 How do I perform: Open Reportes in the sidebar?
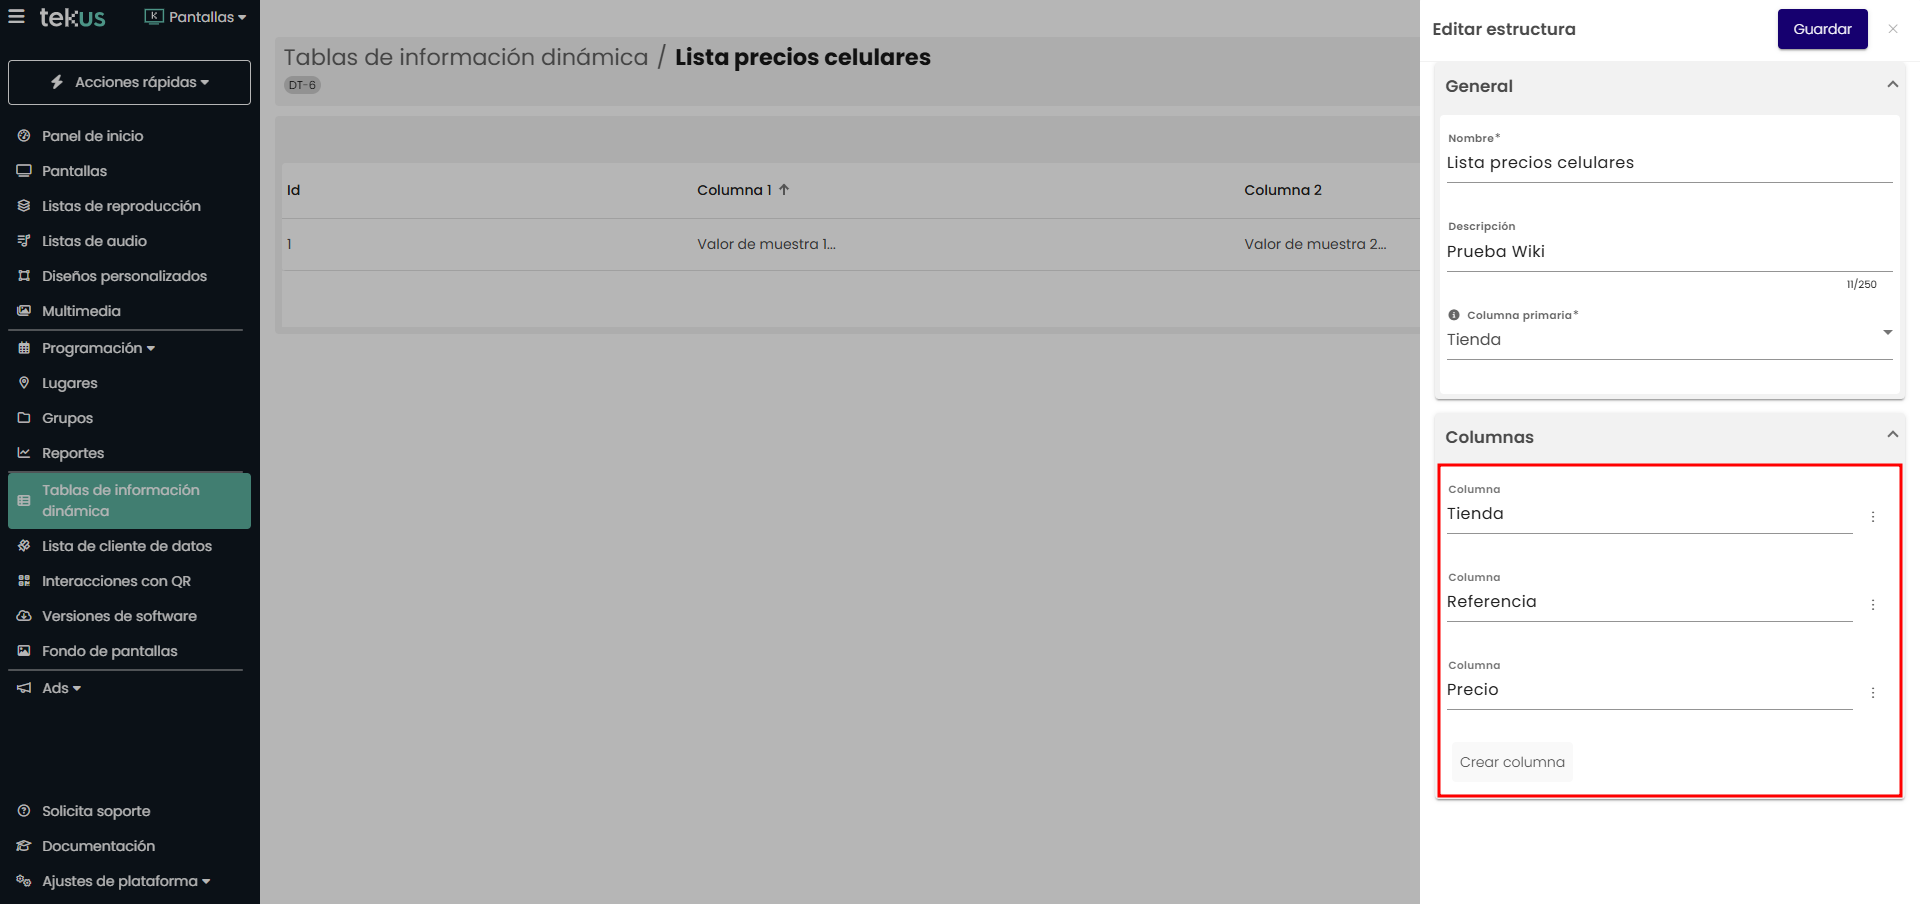(73, 453)
